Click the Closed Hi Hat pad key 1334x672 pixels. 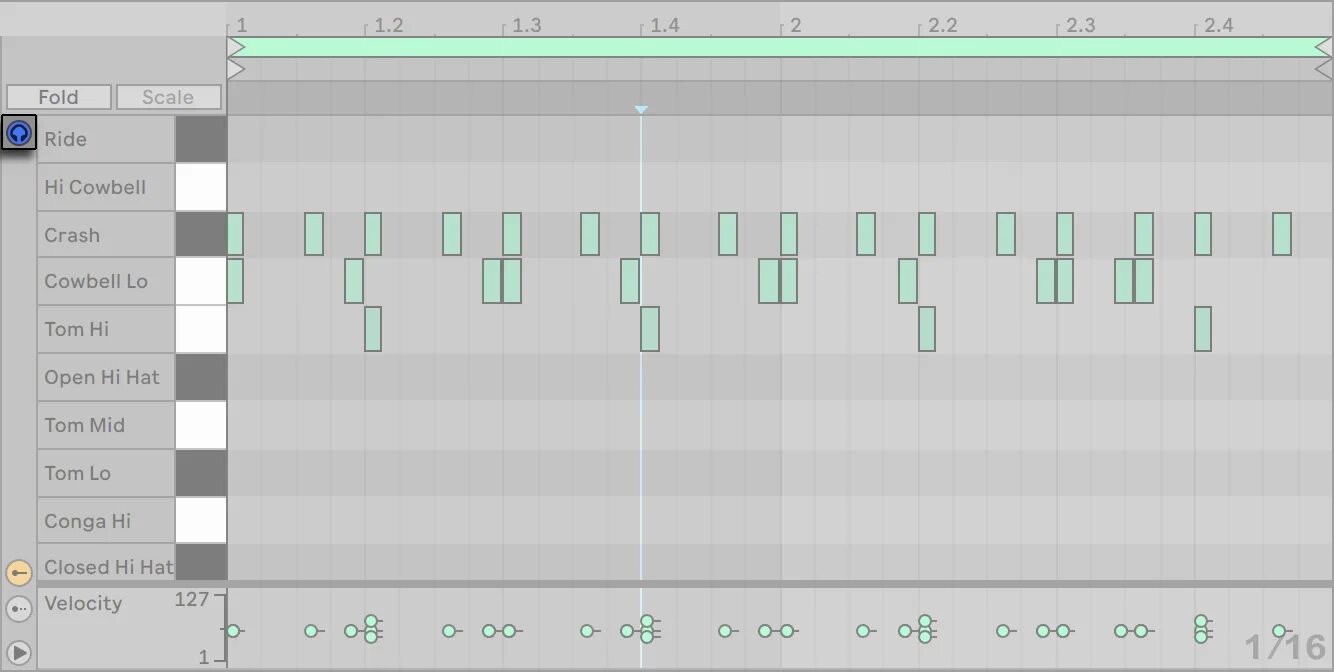tap(201, 563)
